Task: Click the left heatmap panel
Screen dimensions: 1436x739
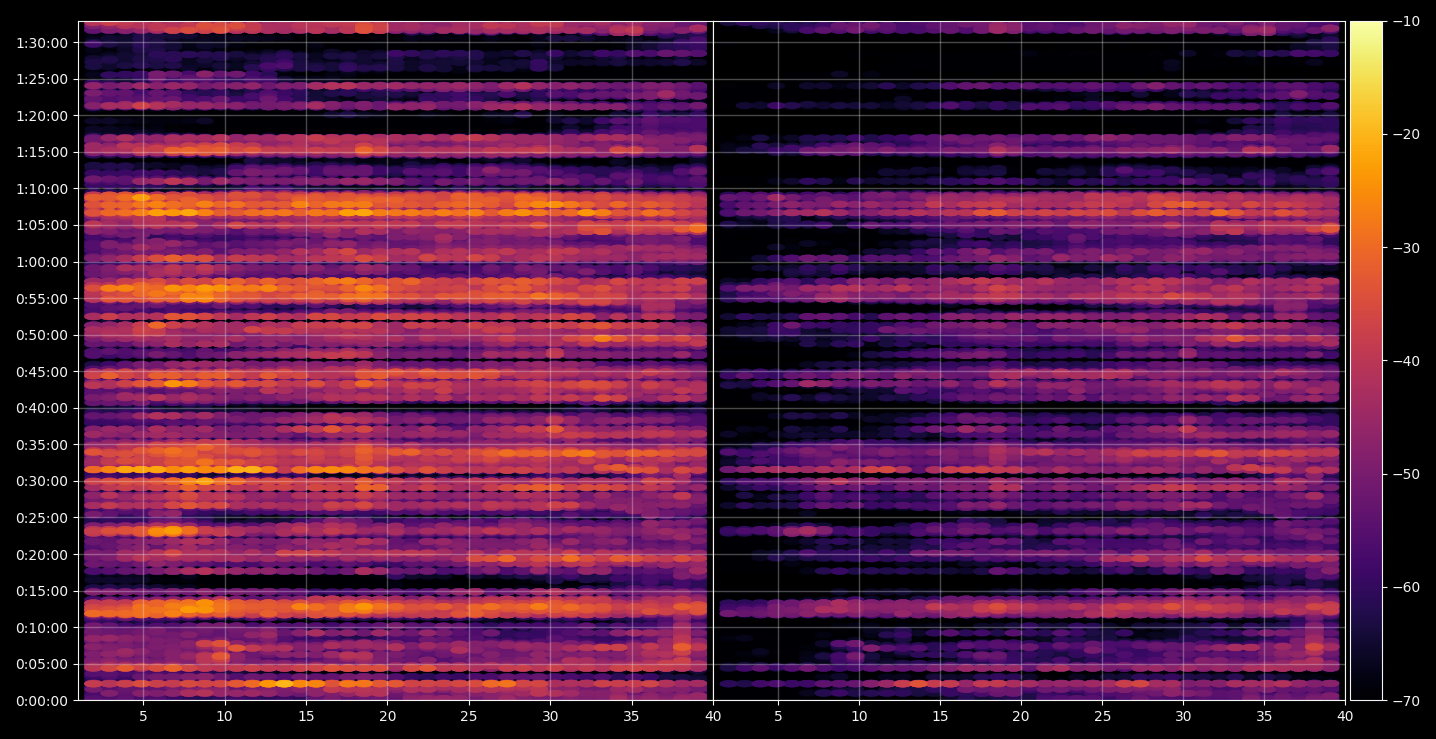Action: (x=395, y=361)
